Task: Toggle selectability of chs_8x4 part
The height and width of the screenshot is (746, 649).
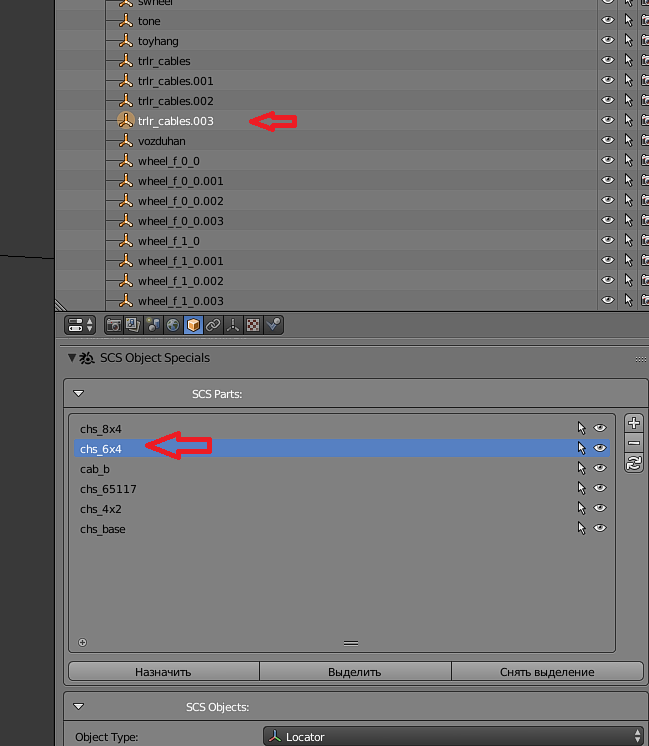Action: (581, 428)
